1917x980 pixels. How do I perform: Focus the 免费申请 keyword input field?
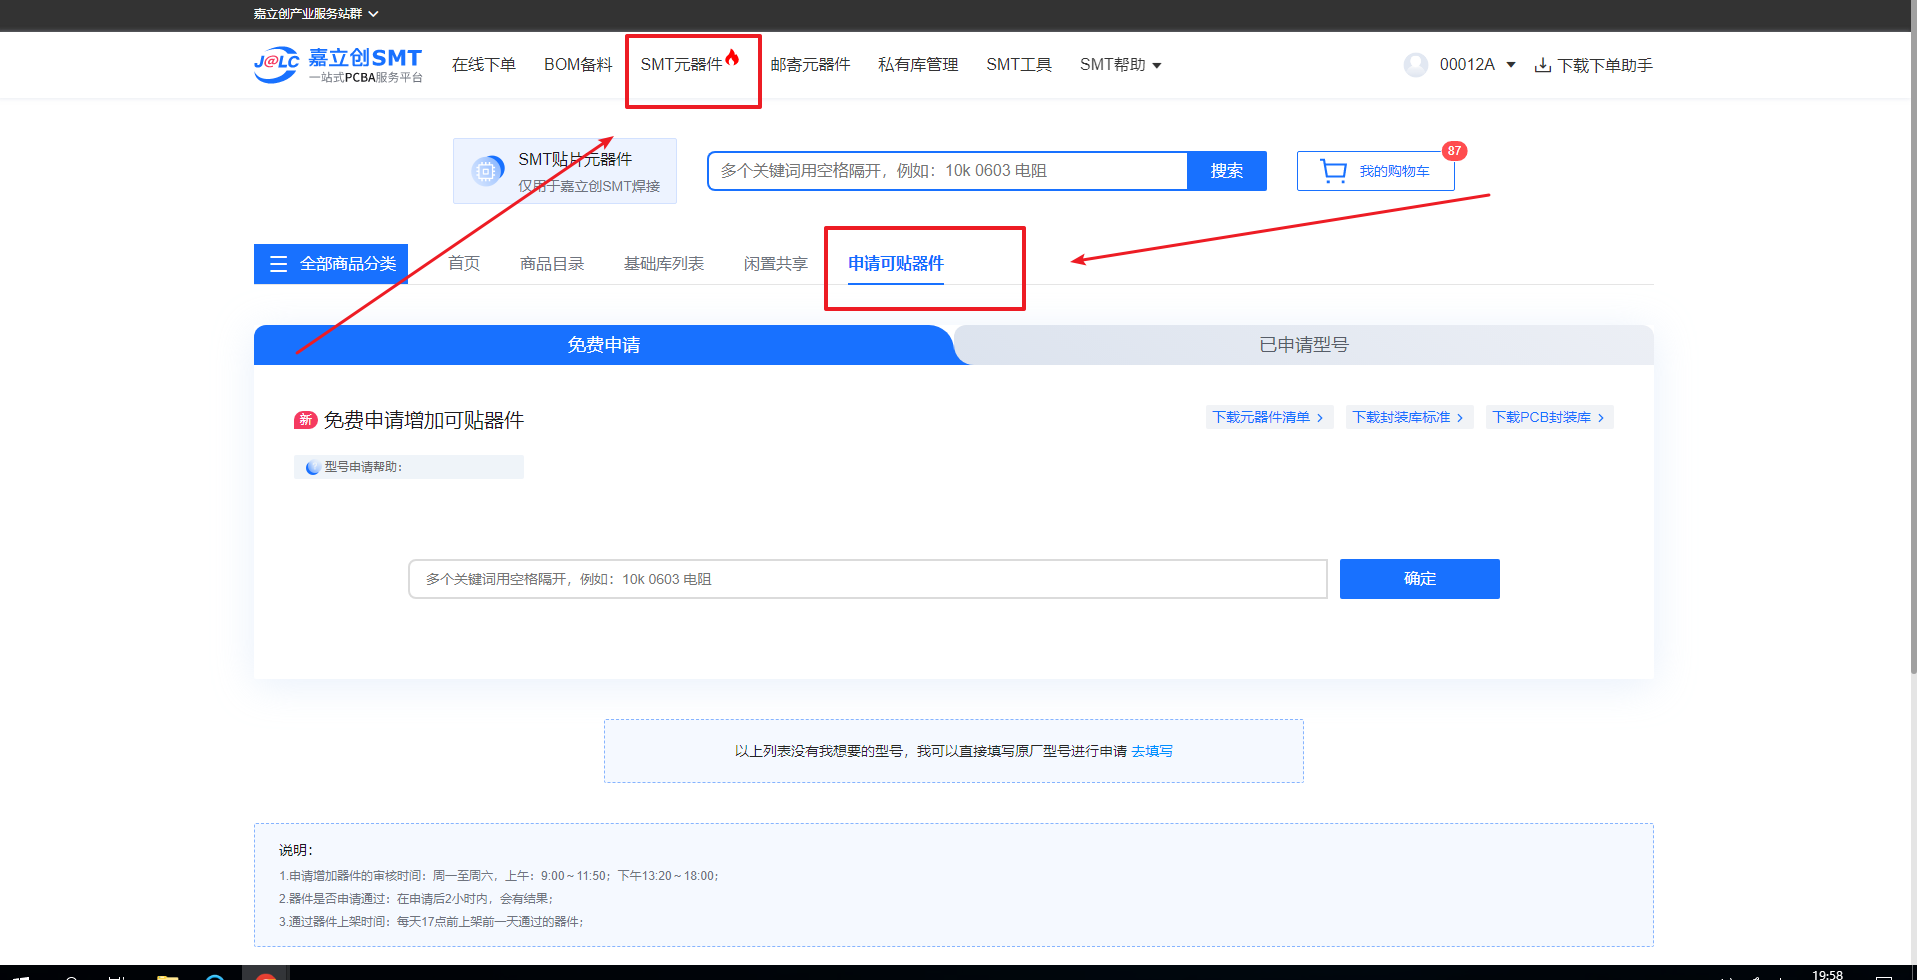[x=867, y=579]
